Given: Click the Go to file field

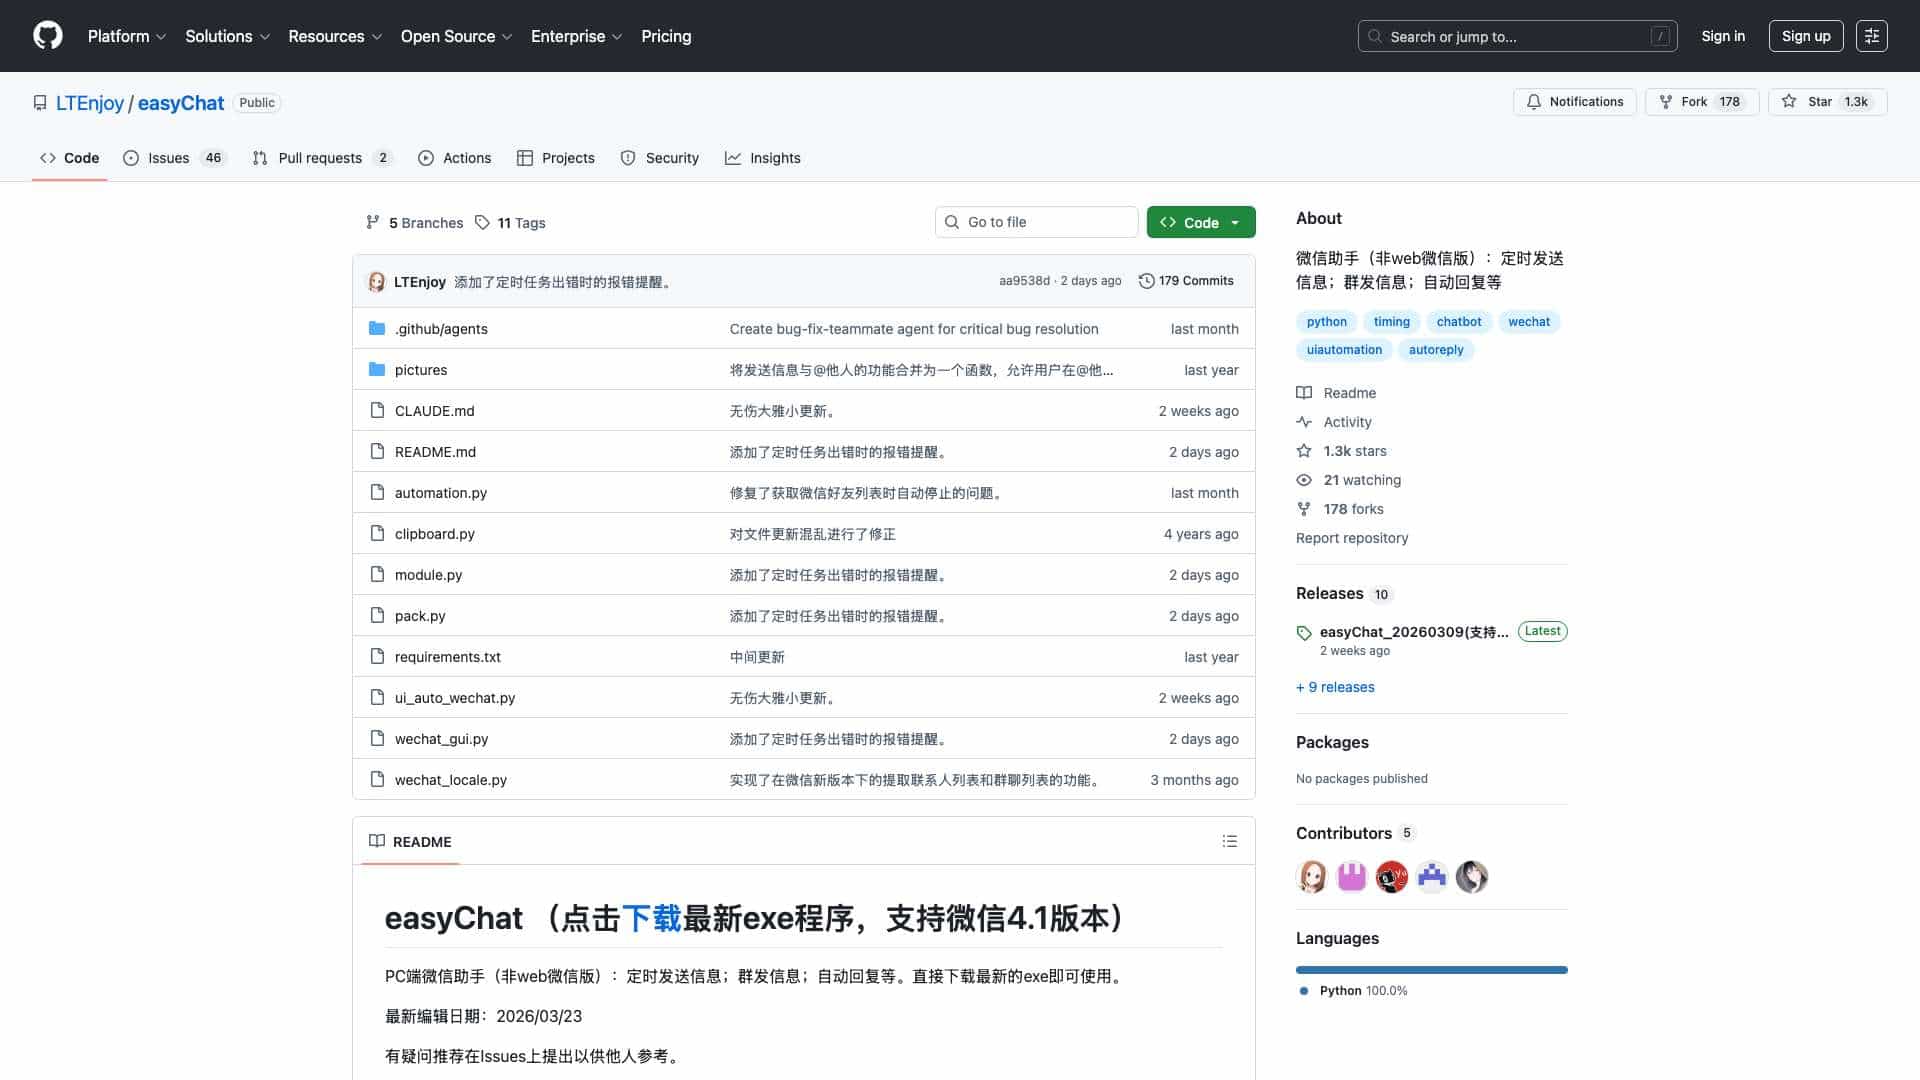Looking at the screenshot, I should [1037, 222].
